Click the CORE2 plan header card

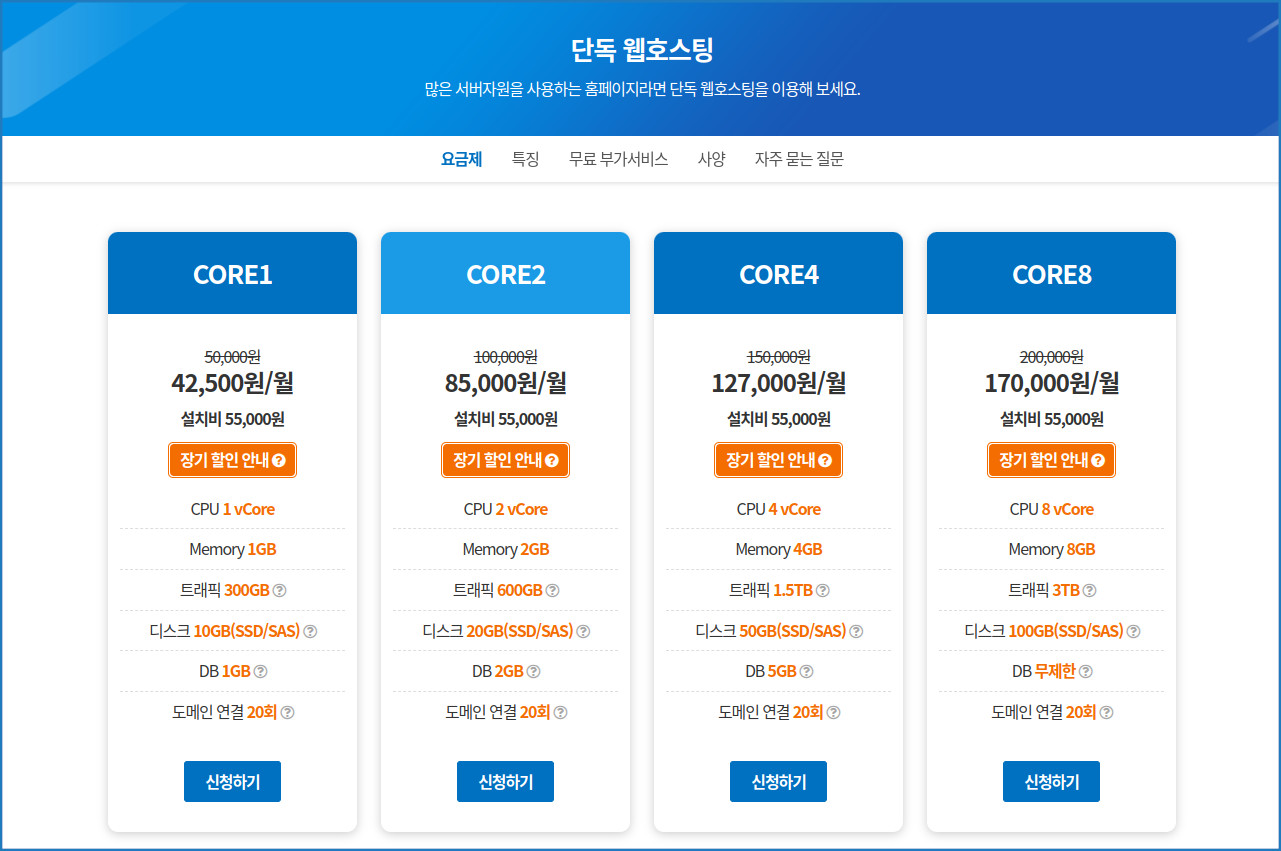[x=505, y=274]
